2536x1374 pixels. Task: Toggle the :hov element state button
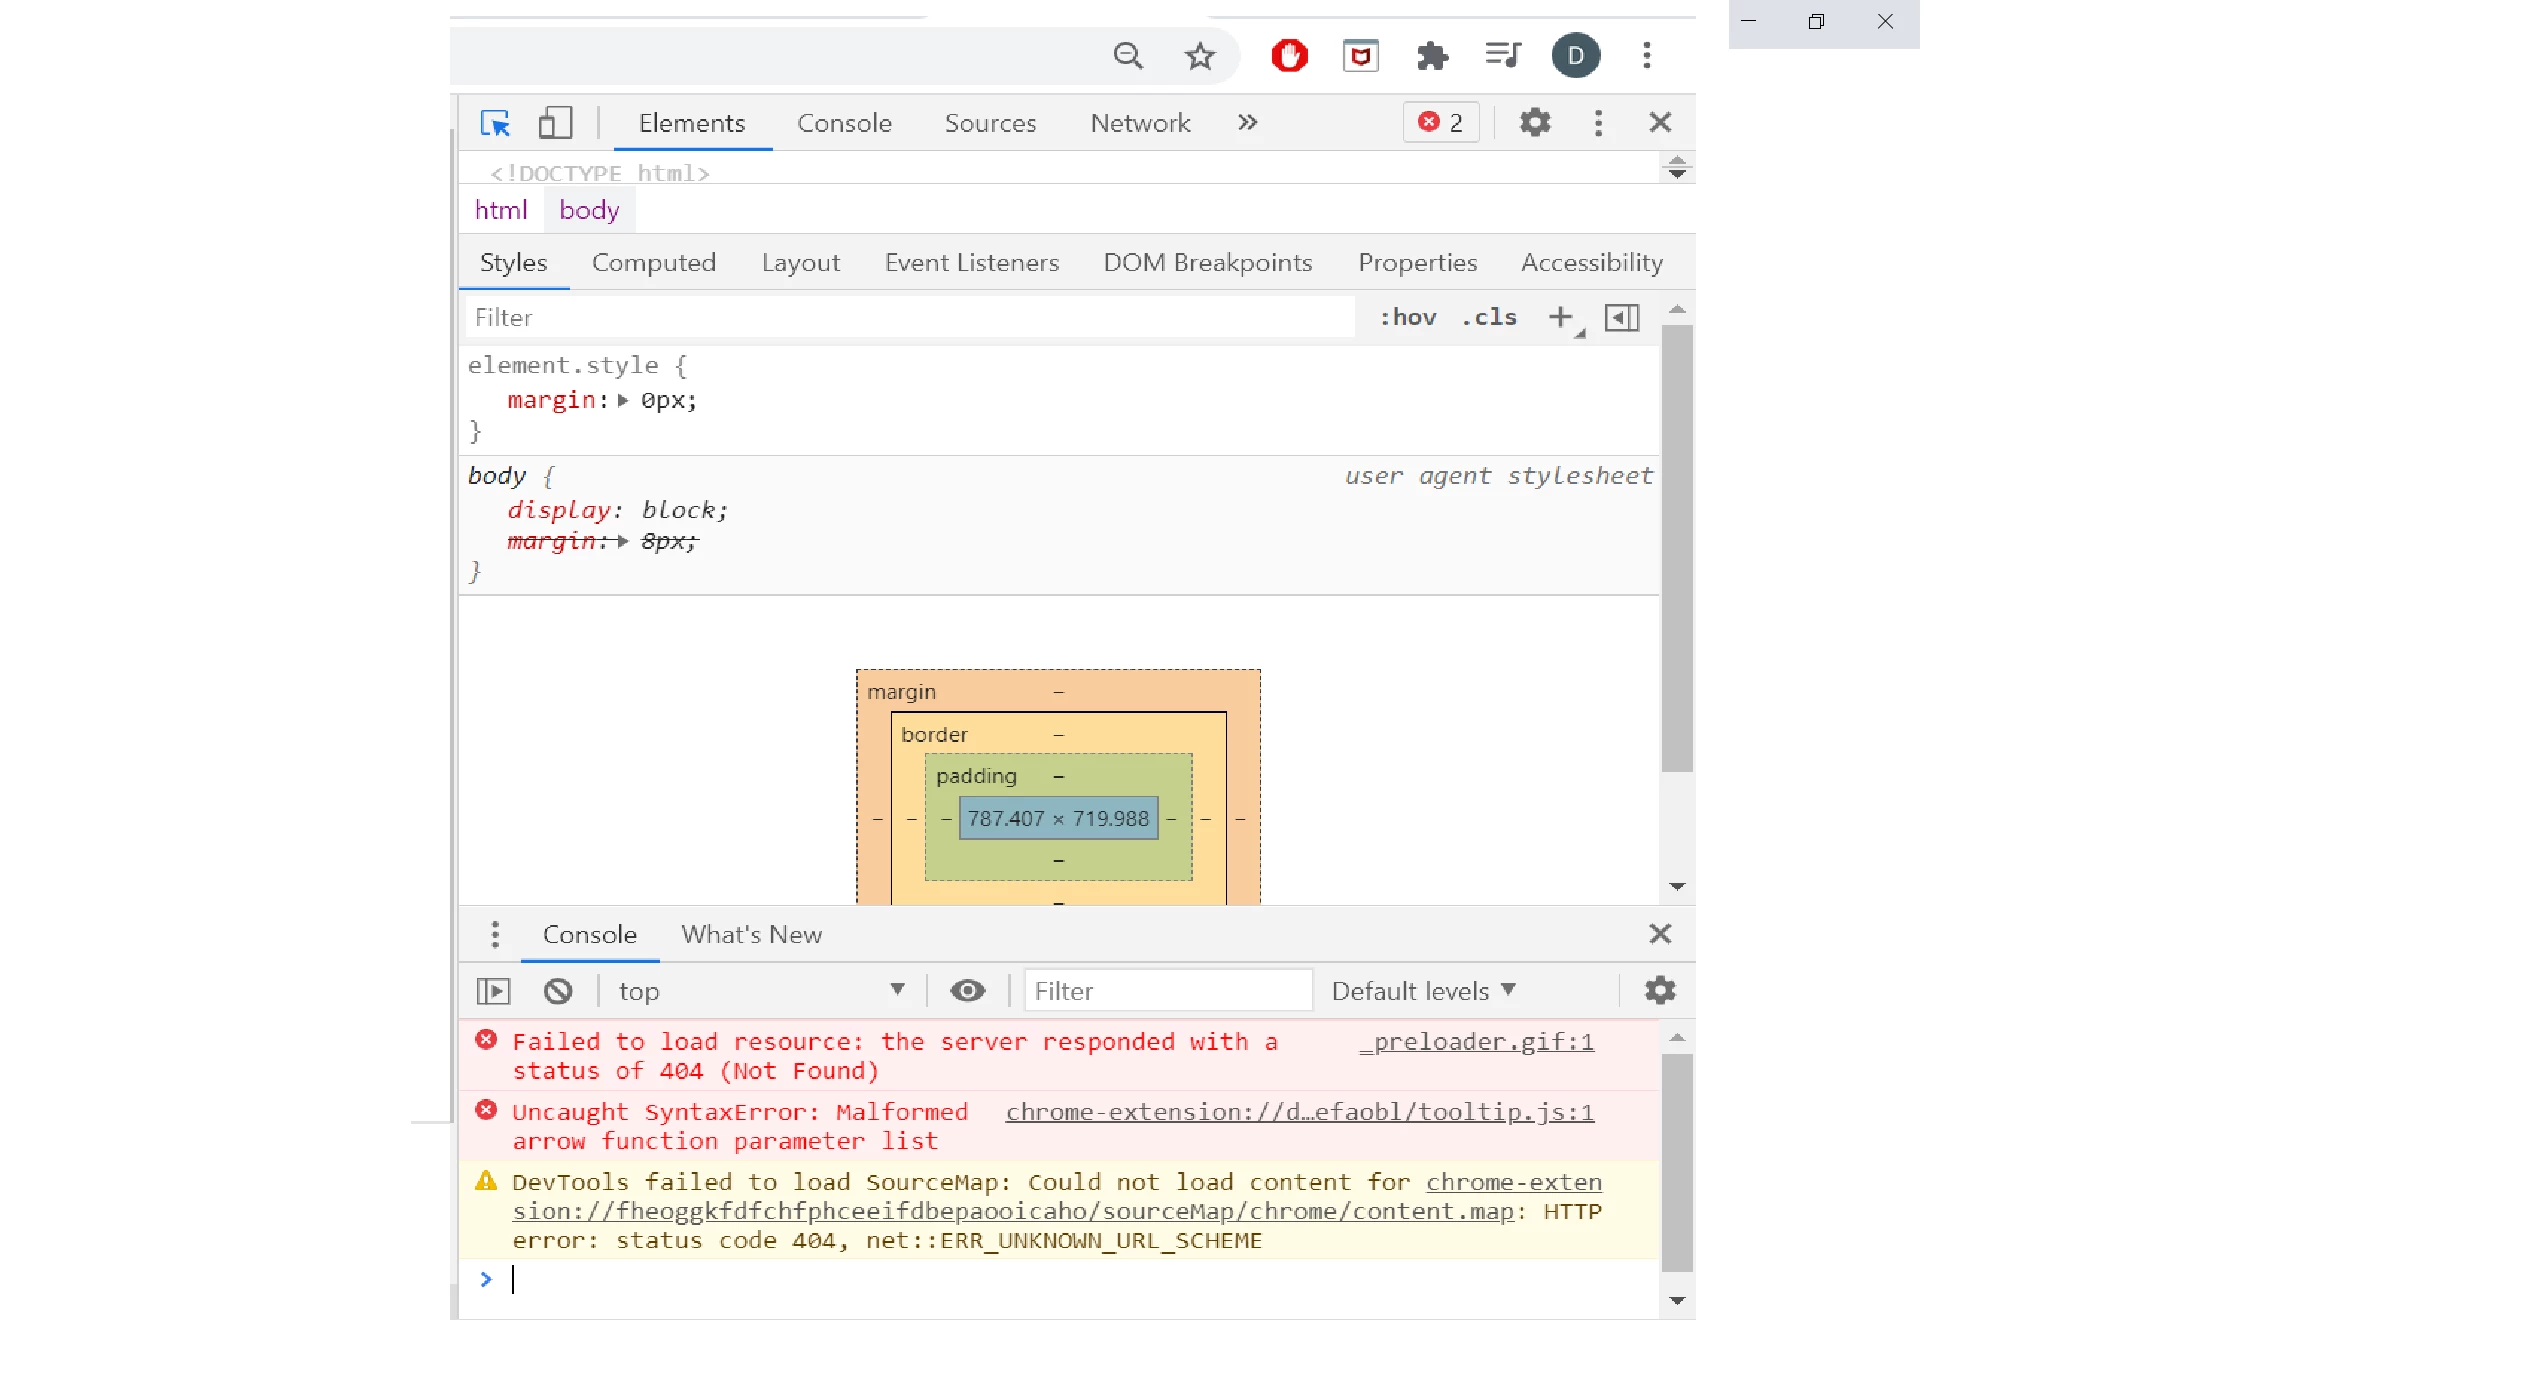pyautogui.click(x=1407, y=318)
